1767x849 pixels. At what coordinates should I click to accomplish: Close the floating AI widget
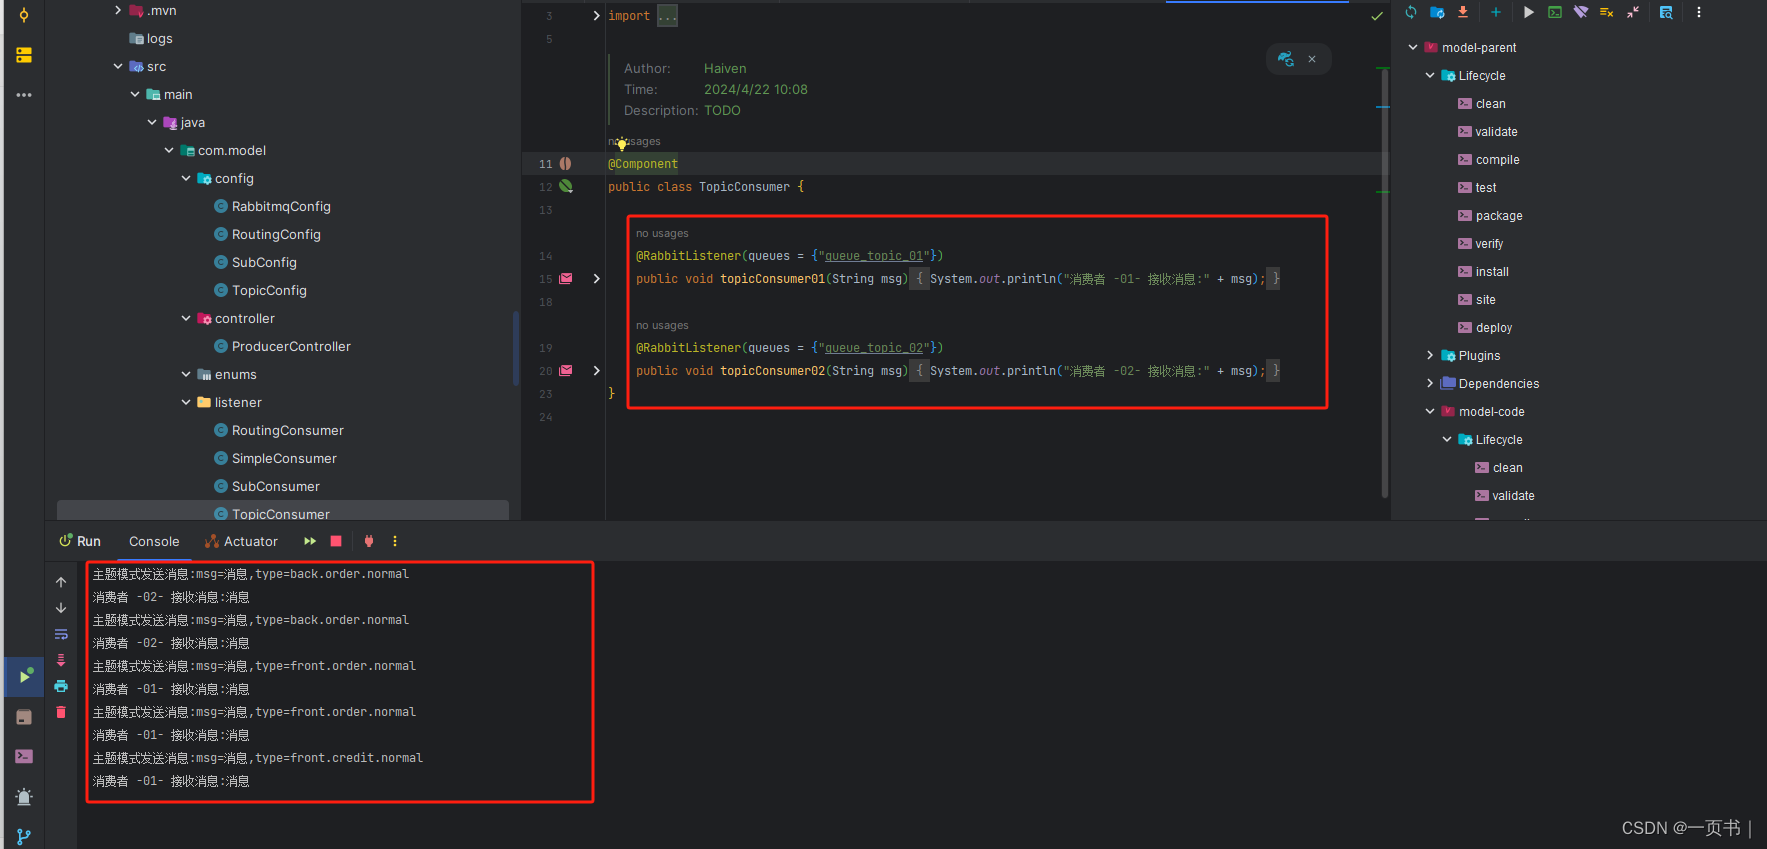(x=1312, y=59)
